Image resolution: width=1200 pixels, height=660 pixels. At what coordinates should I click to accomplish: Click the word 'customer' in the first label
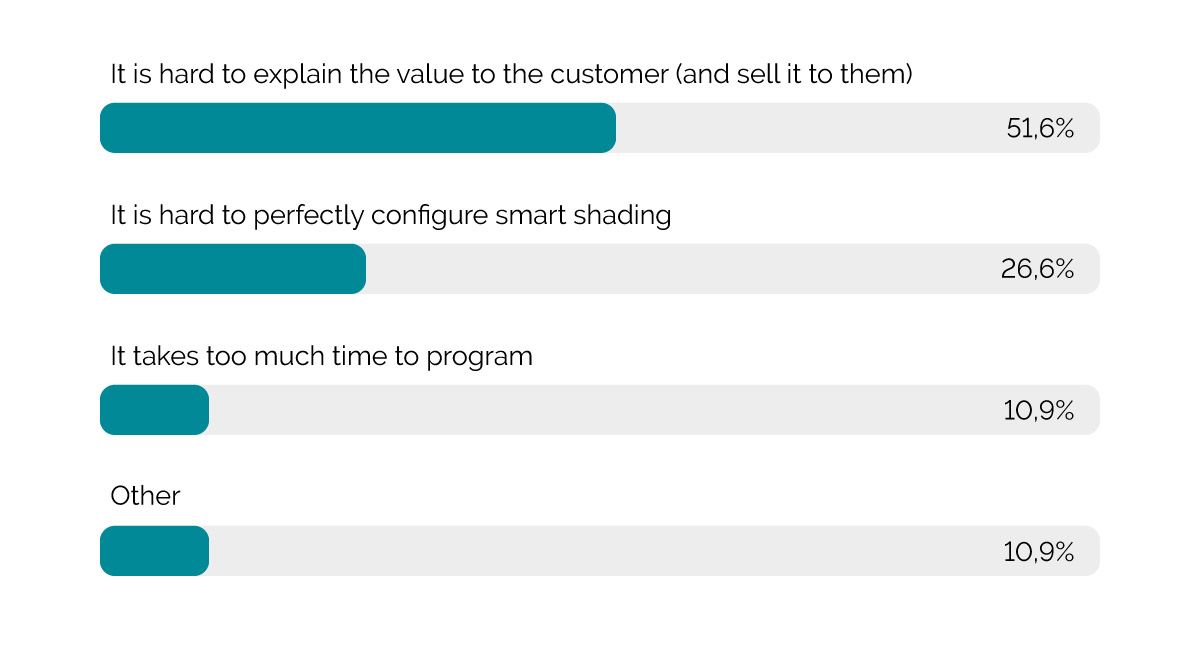pos(609,75)
